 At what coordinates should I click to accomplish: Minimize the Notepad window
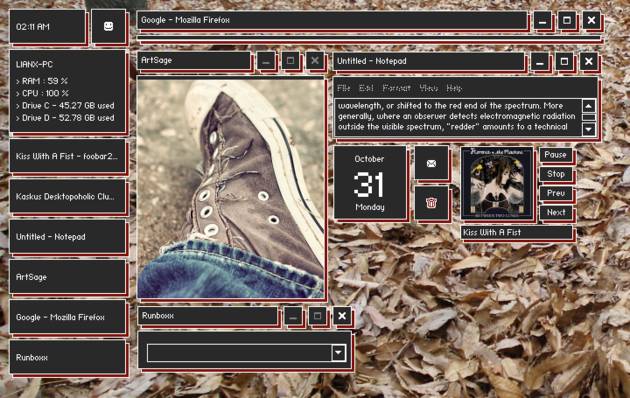tap(540, 62)
